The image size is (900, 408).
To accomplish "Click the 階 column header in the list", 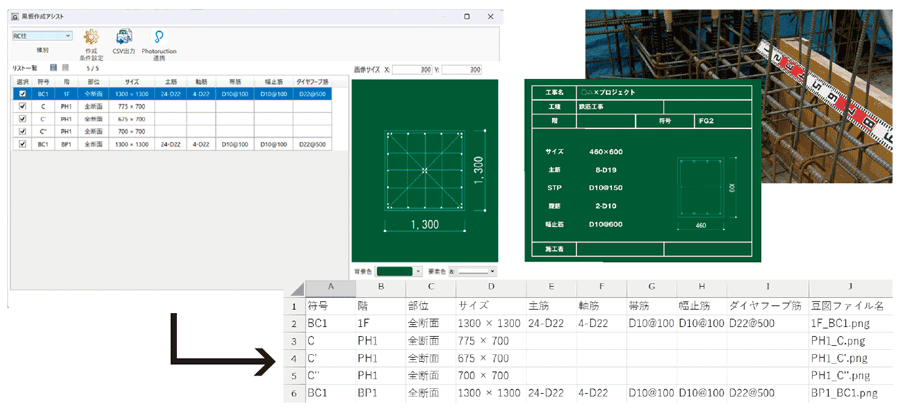I will point(66,81).
